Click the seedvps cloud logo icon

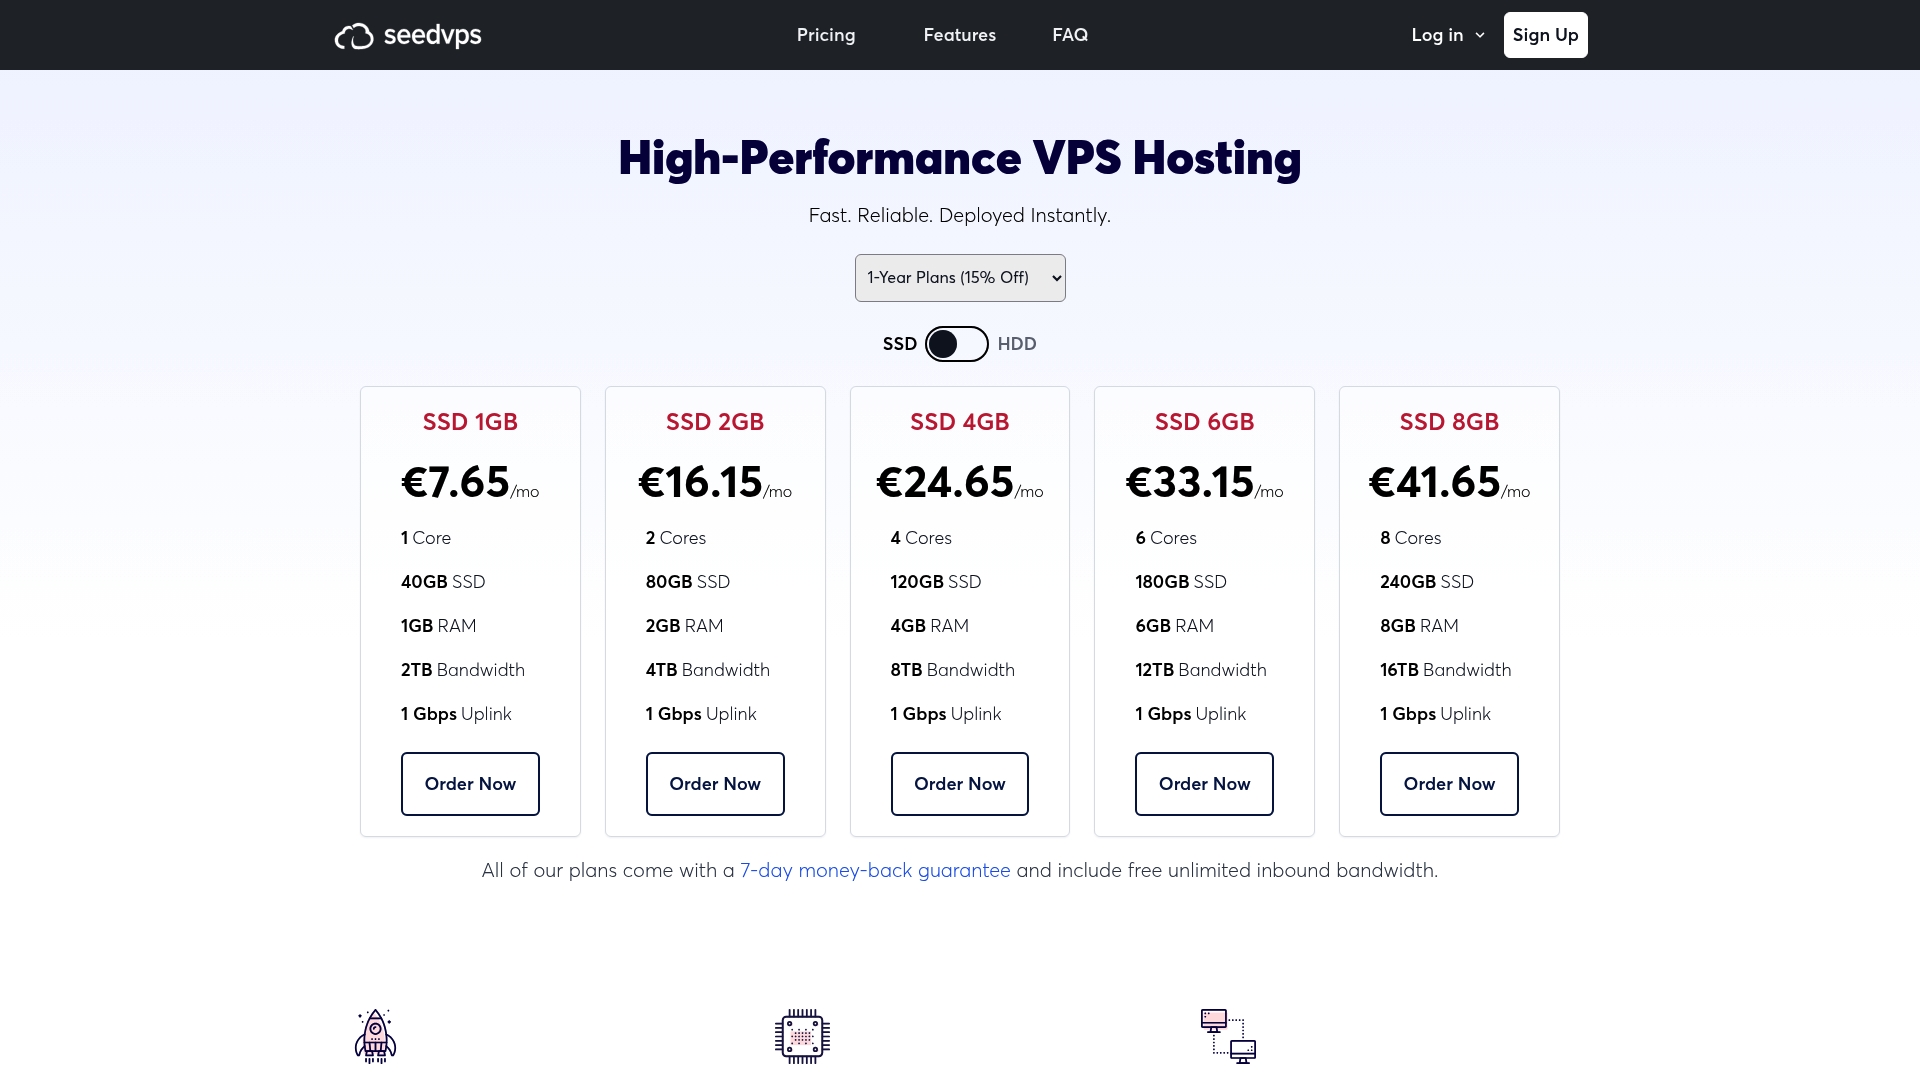[354, 36]
